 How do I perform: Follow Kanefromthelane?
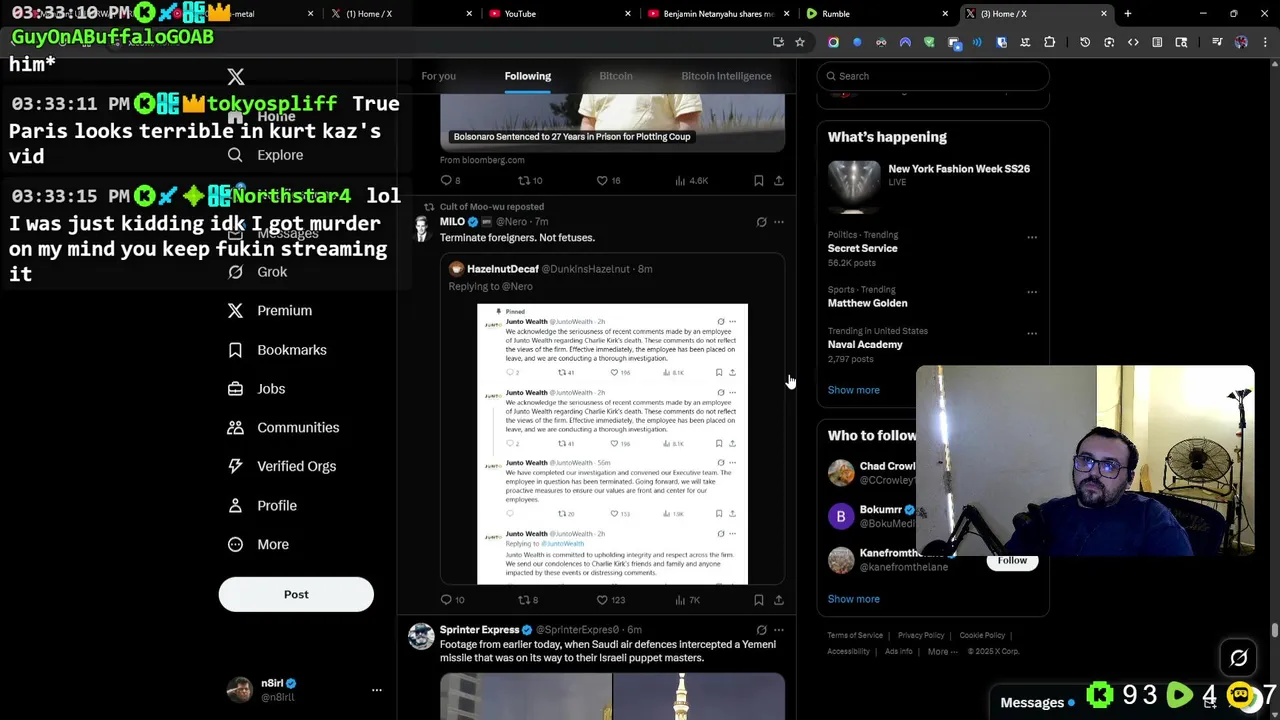1012,561
